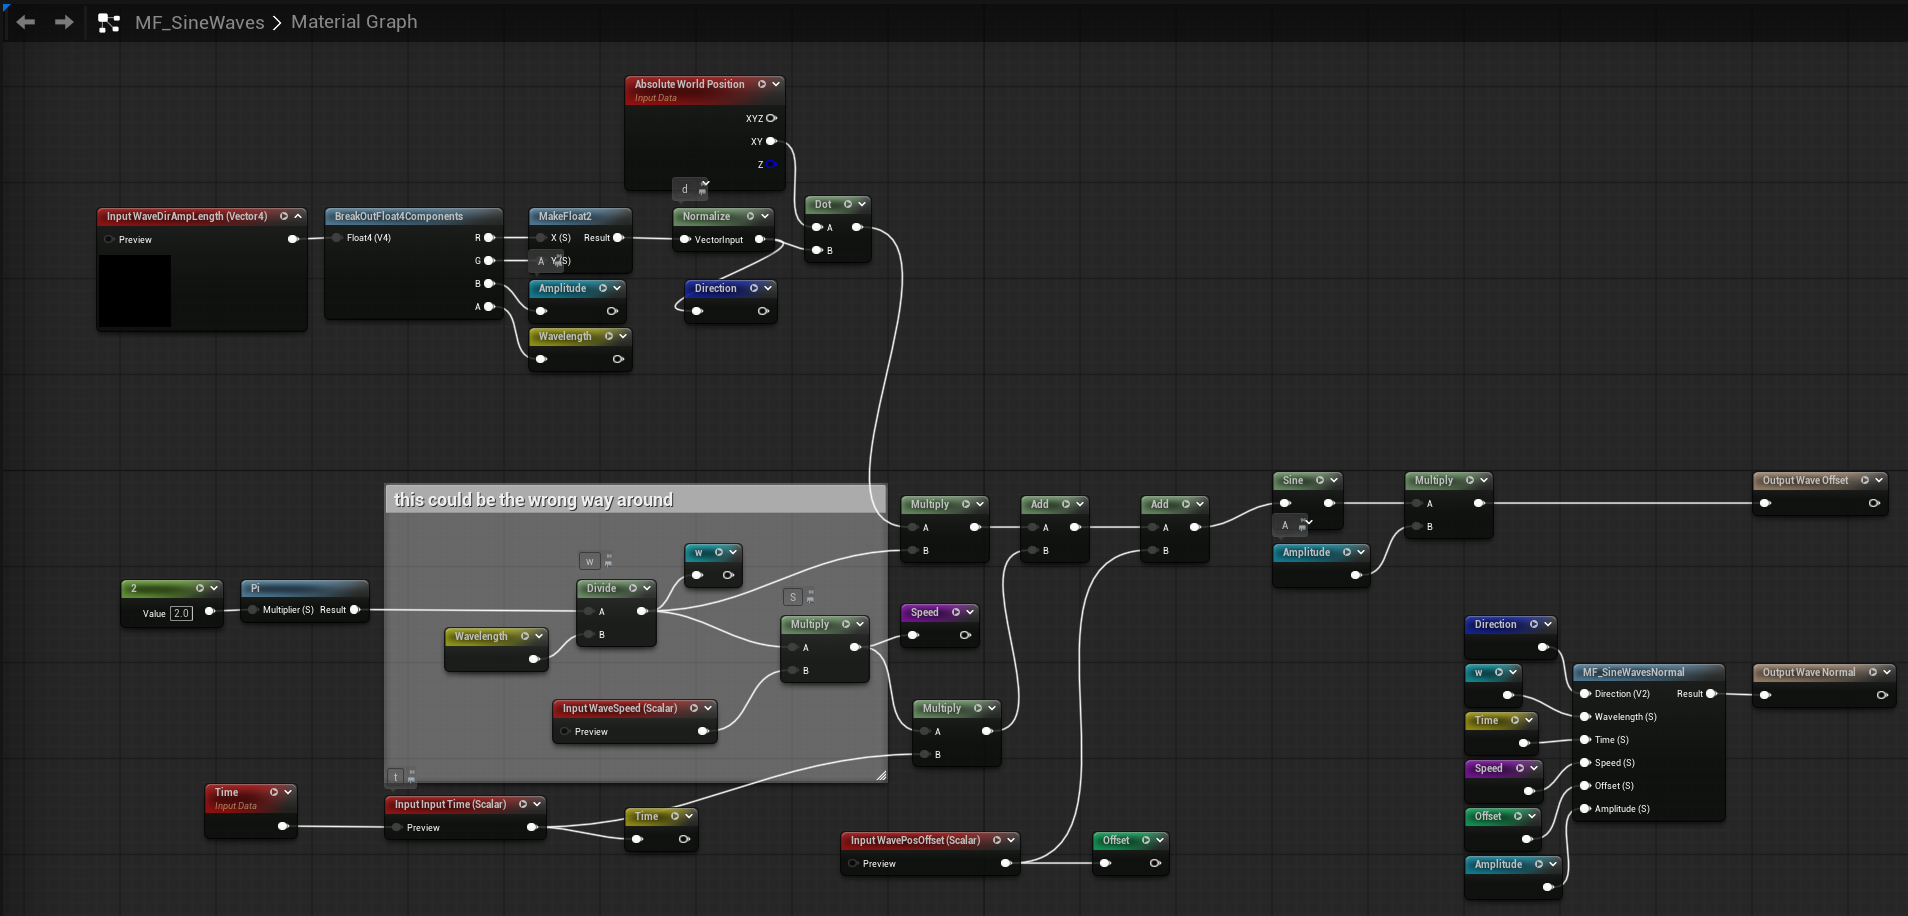The height and width of the screenshot is (916, 1908).
Task: Go forward with the right arrow
Action: 64,22
